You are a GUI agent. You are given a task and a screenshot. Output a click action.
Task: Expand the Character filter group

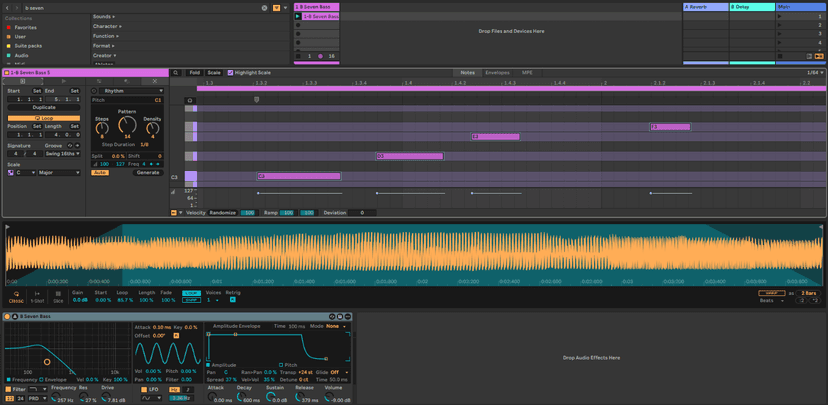[x=107, y=26]
